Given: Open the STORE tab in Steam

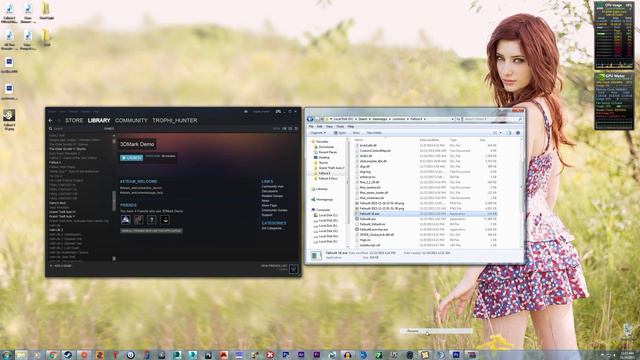Looking at the screenshot, I should [x=74, y=120].
